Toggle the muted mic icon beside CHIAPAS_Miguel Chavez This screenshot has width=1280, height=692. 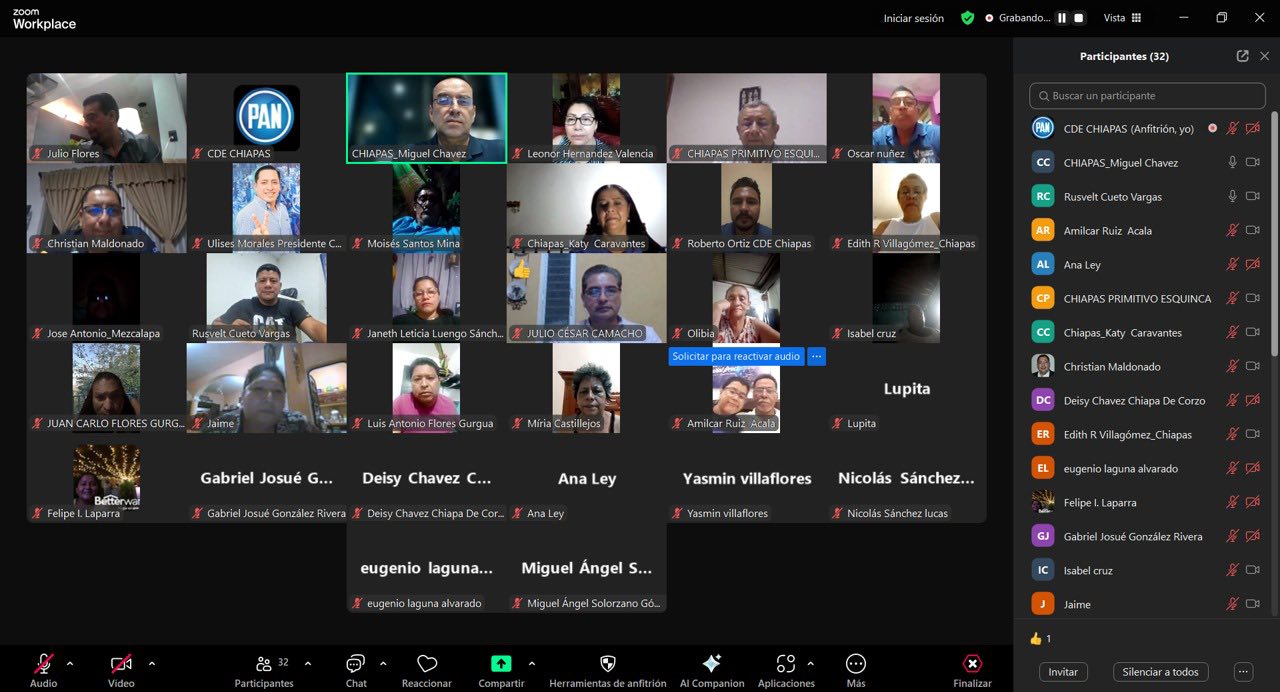[1232, 161]
